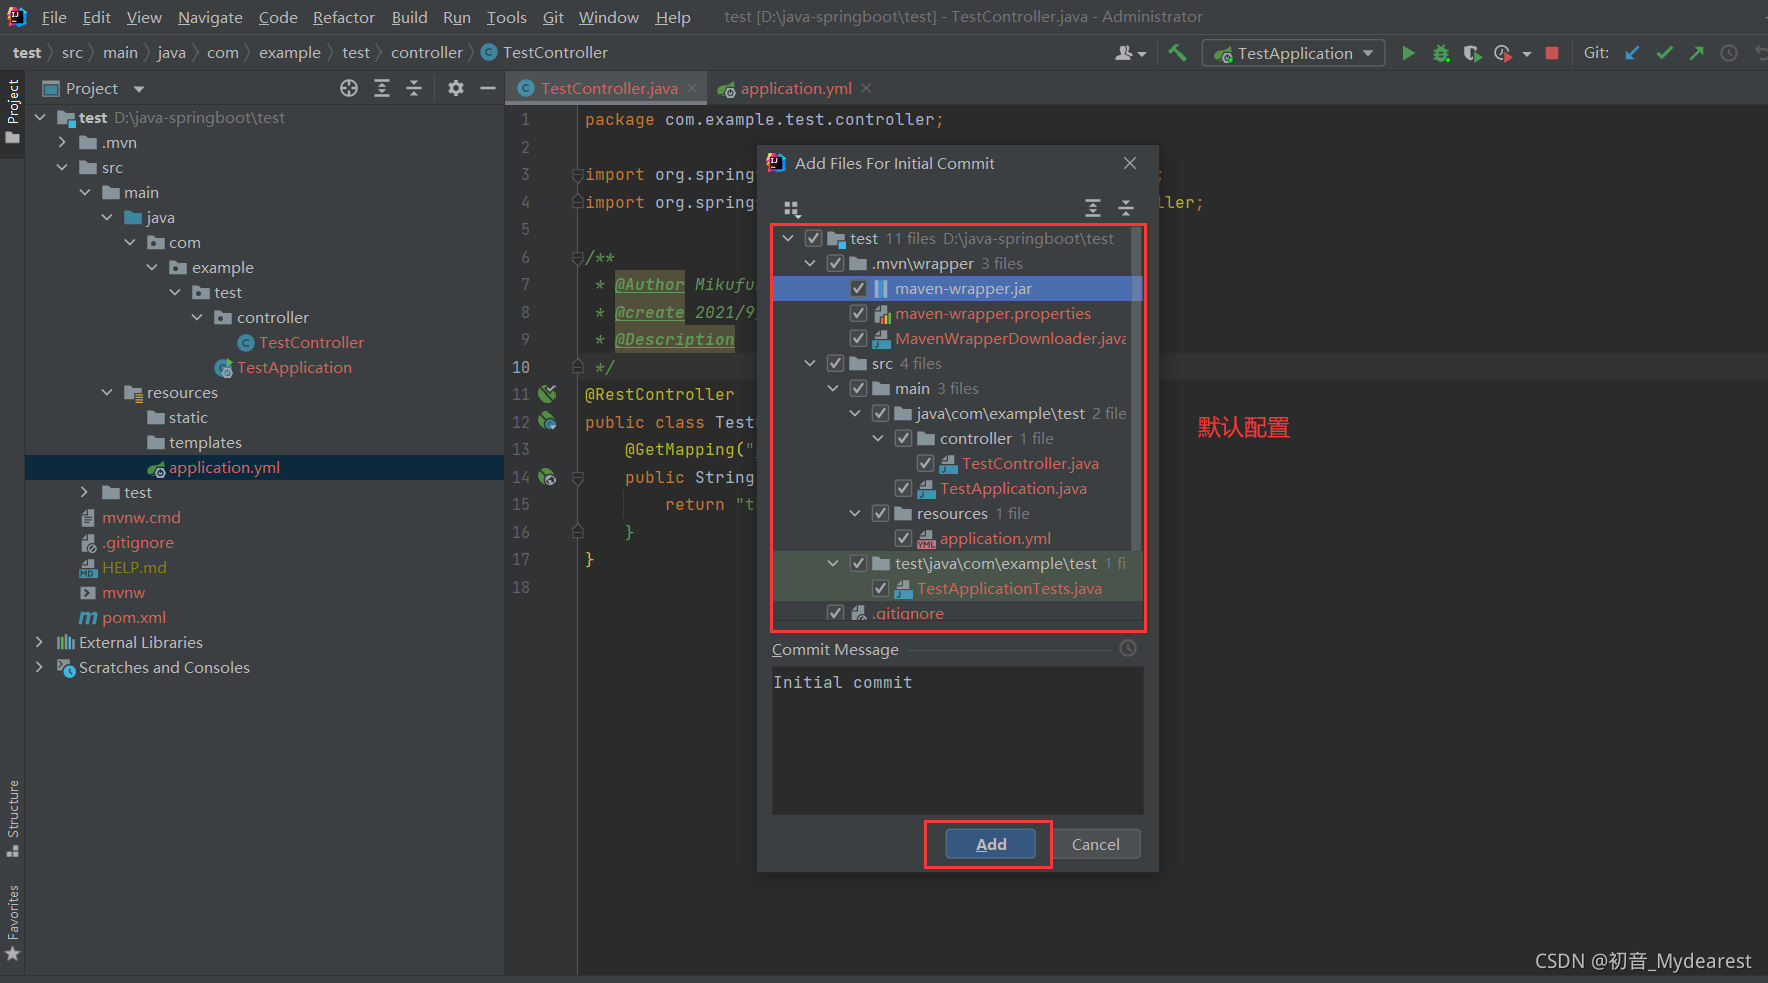Open Project panel settings gear
Screen dimensions: 1768x983
[456, 88]
